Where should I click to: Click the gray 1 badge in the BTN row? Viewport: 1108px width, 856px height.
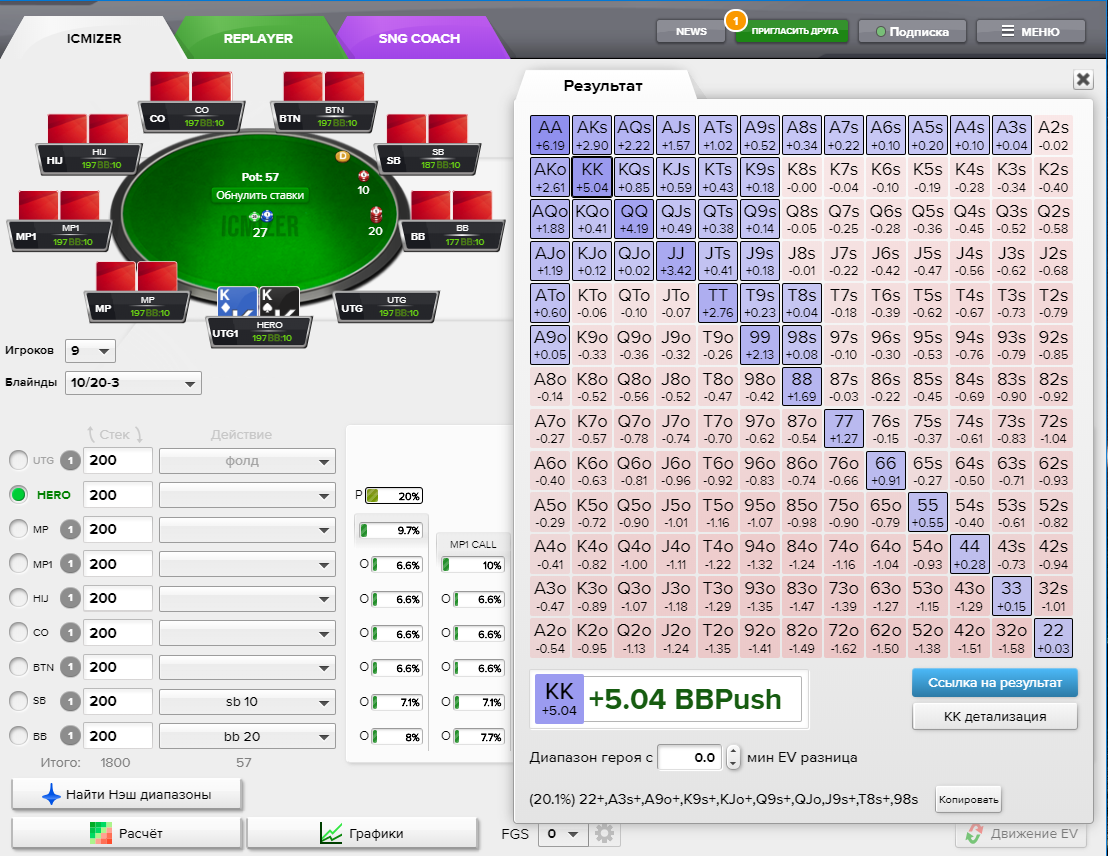[x=70, y=667]
